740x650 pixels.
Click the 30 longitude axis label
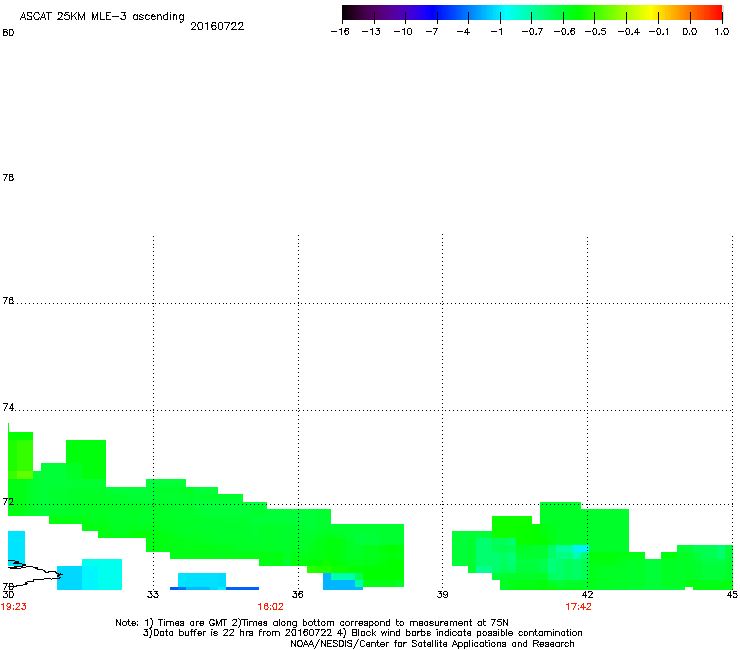coord(8,595)
